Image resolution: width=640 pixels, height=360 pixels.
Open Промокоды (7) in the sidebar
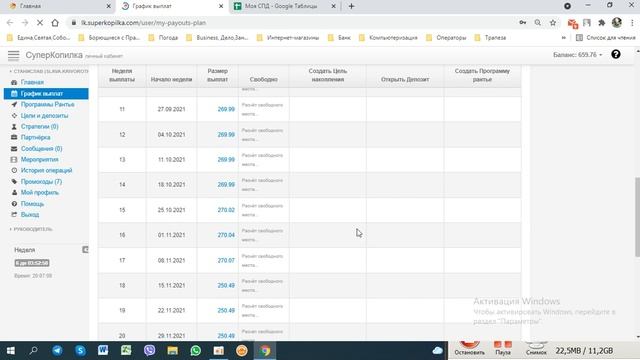pos(41,181)
